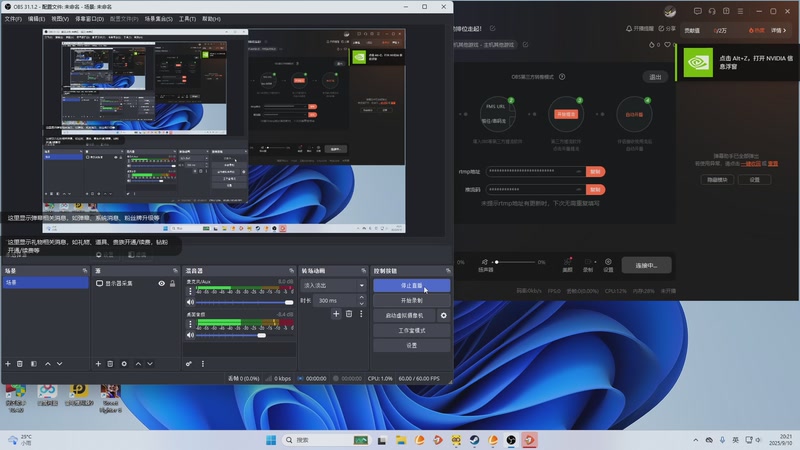Move the source up in Sources panel
Screen dimensions: 800x450
point(138,364)
